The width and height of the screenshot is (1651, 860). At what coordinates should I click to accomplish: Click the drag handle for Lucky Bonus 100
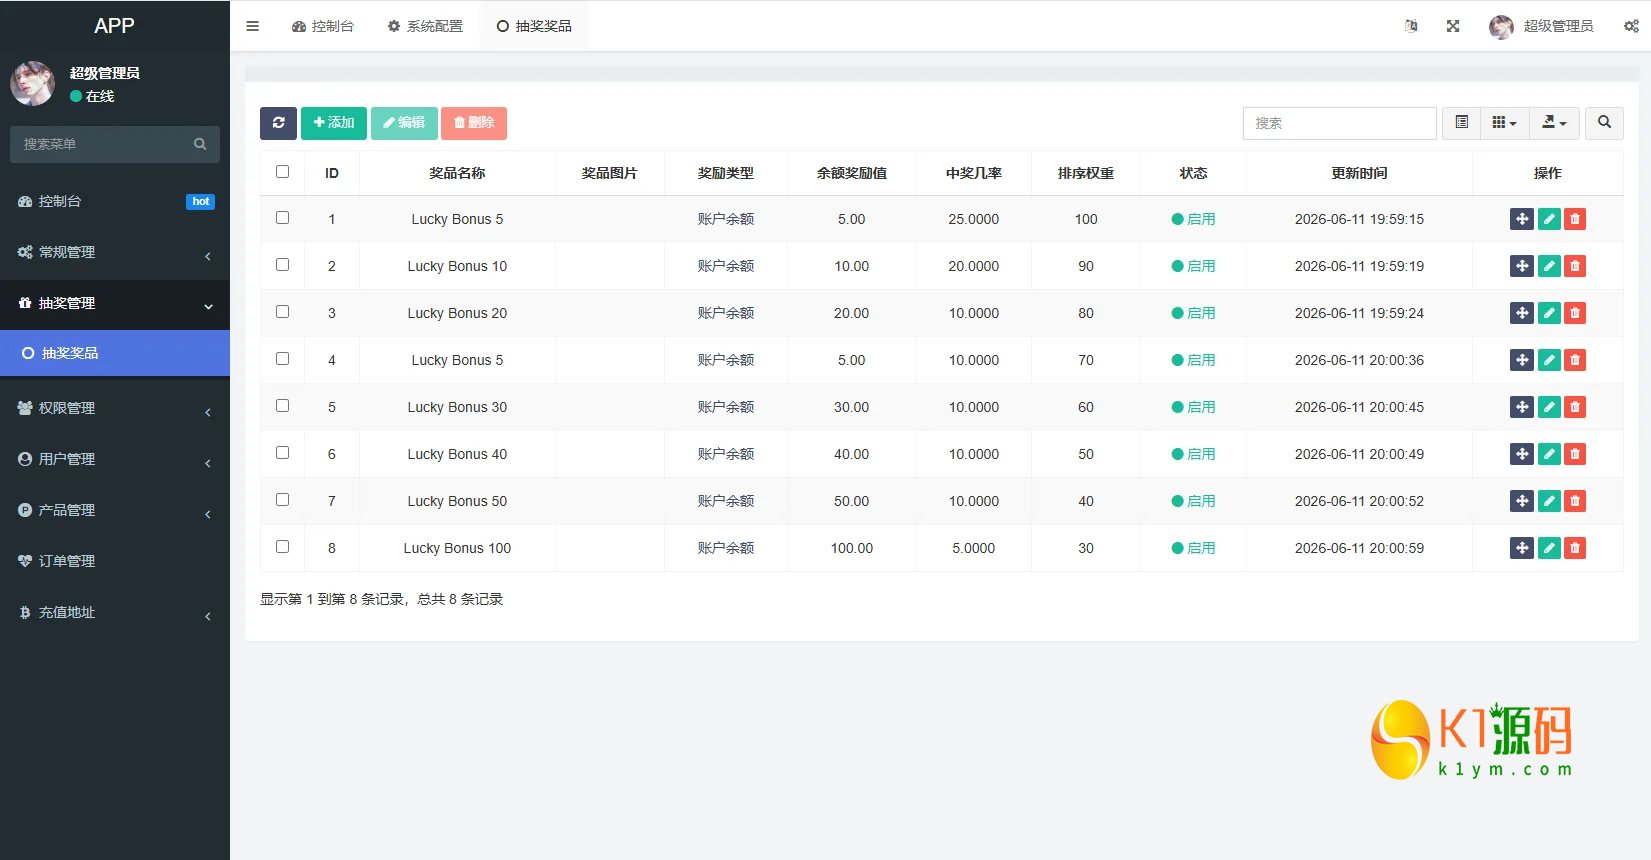[x=1522, y=548]
